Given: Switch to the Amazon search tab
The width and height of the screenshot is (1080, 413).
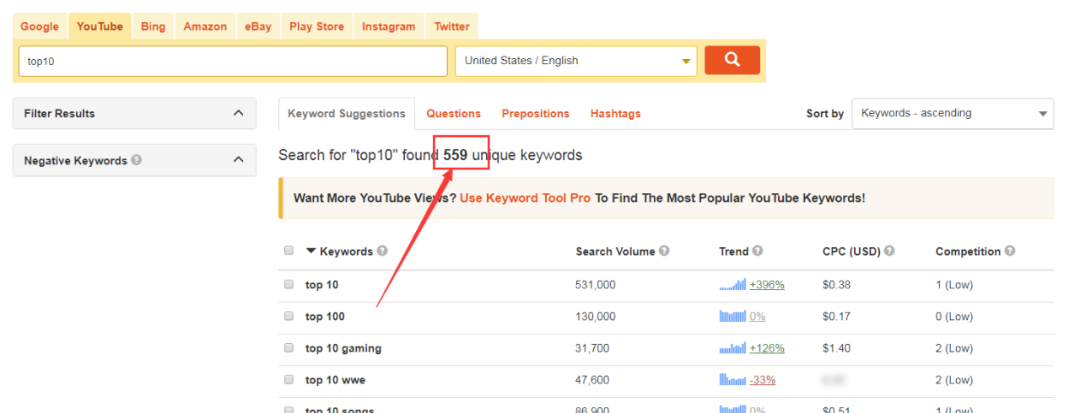Looking at the screenshot, I should (205, 27).
